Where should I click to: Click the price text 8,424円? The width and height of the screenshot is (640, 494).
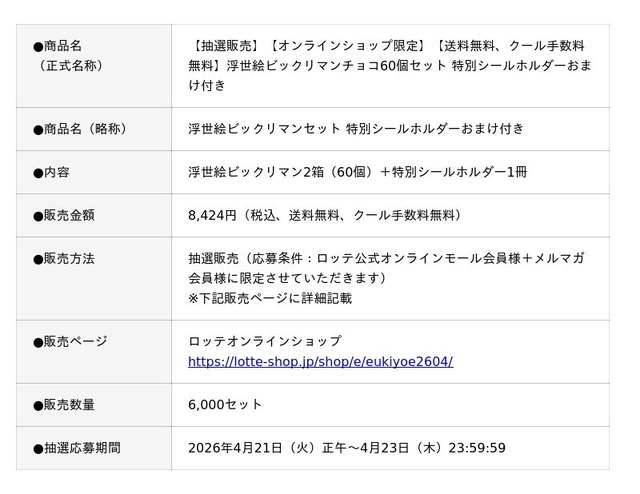click(x=212, y=214)
